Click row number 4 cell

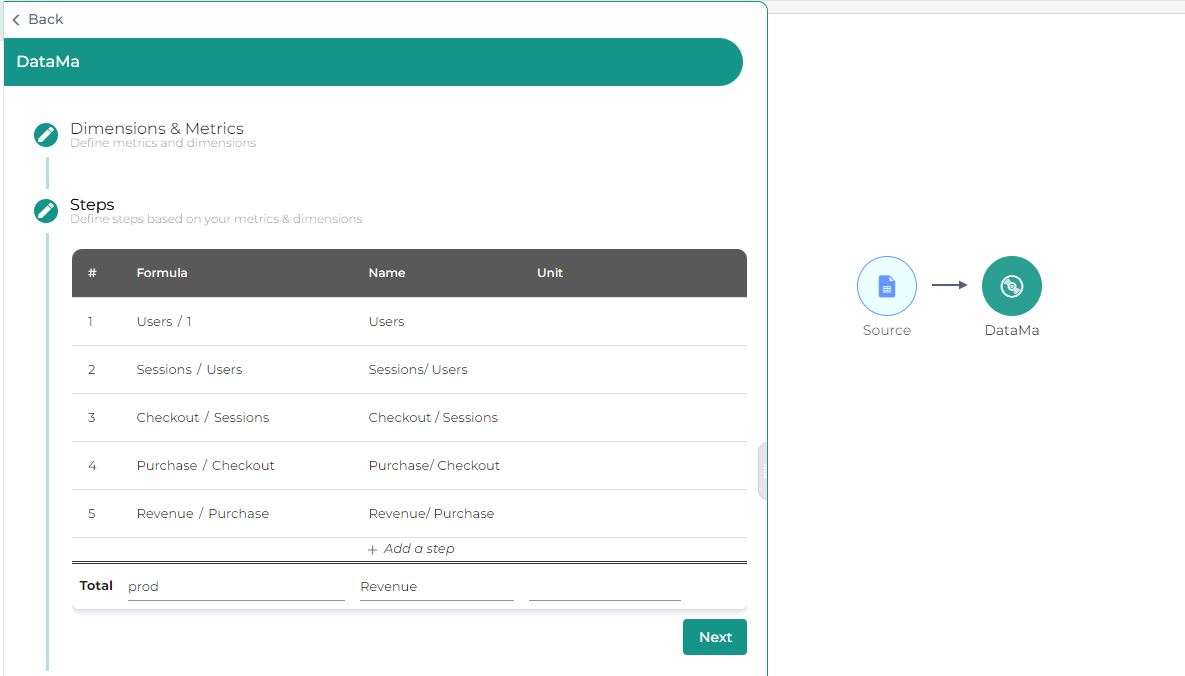[x=92, y=466]
